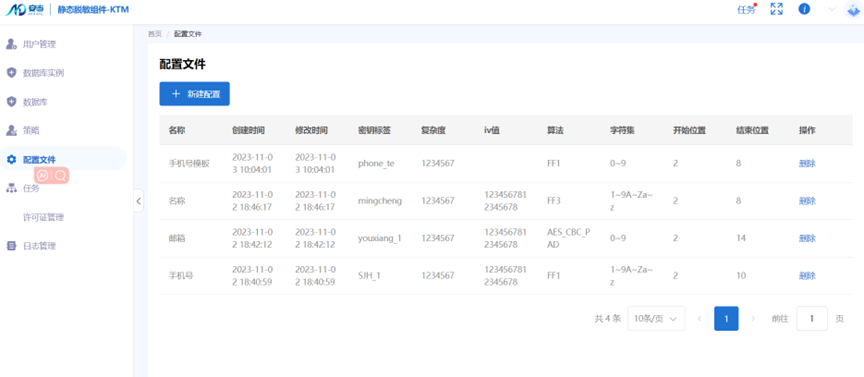
Task: Open the info icon in top bar
Action: (x=804, y=9)
